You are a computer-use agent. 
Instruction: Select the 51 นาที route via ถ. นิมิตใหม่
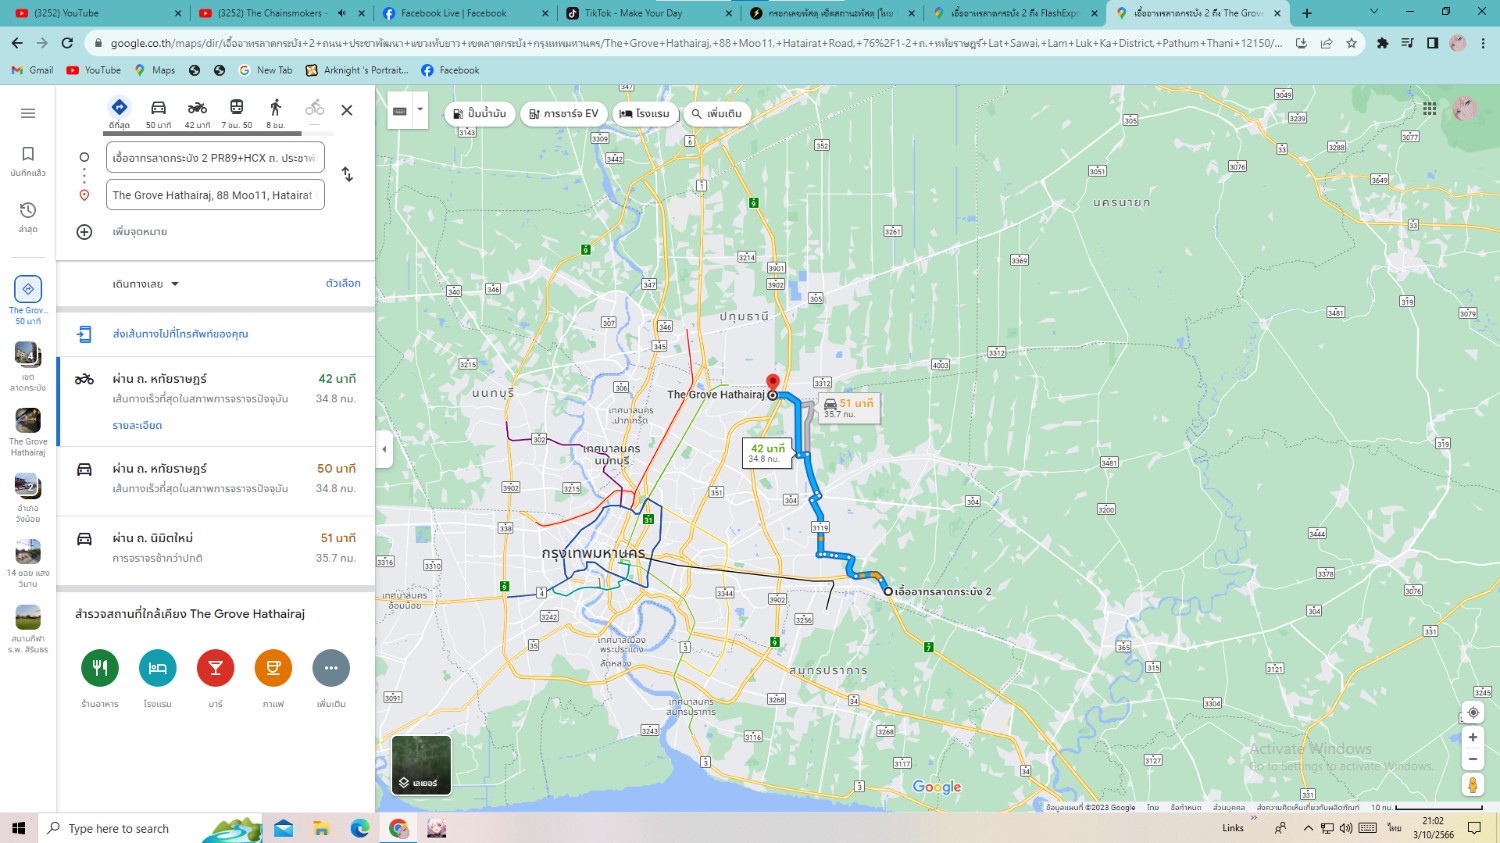click(216, 548)
